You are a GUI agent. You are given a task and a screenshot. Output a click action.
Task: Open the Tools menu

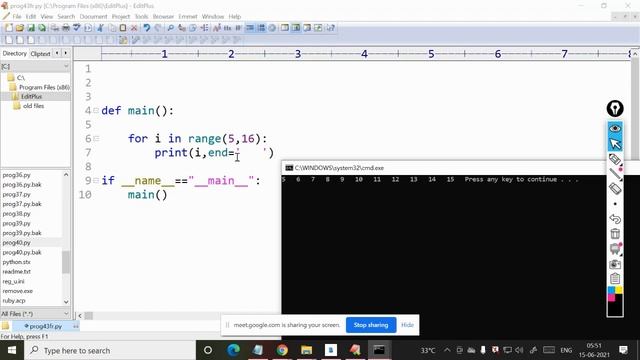(x=141, y=16)
